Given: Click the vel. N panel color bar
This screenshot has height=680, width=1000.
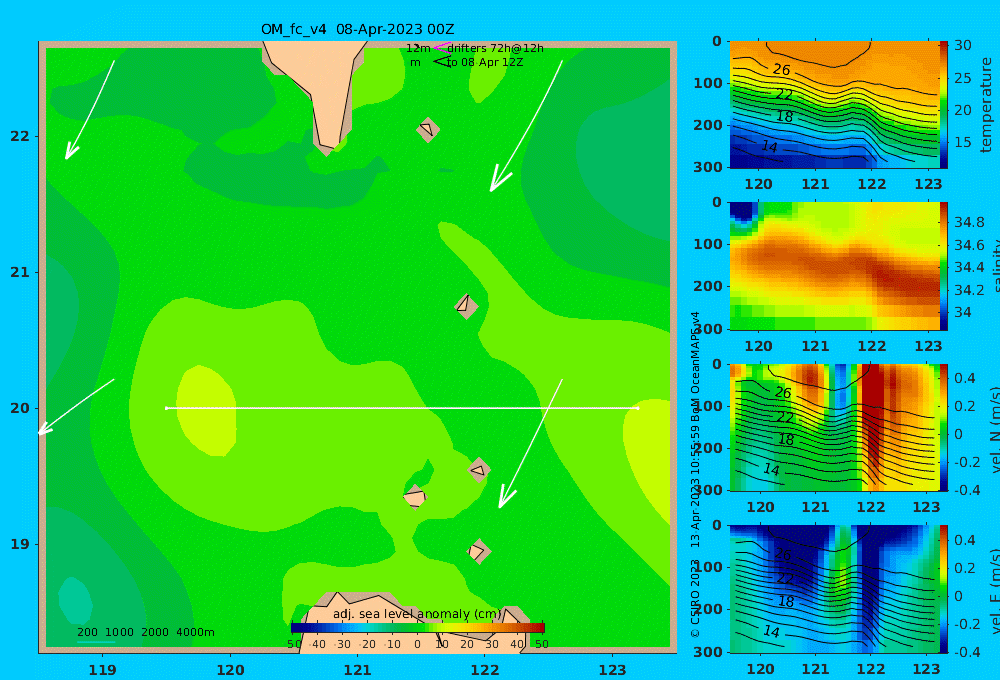Looking at the screenshot, I should coord(943,427).
